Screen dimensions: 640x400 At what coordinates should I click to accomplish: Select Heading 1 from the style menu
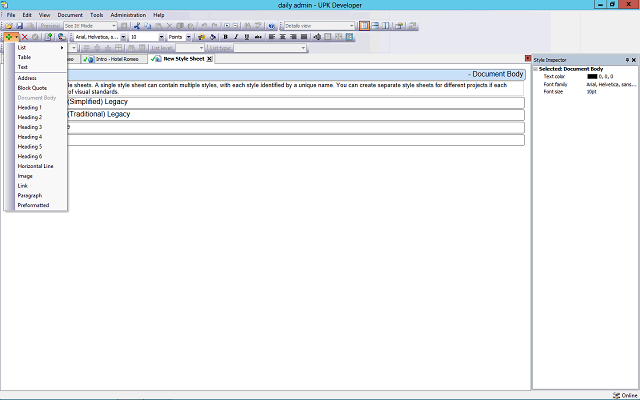pos(30,108)
